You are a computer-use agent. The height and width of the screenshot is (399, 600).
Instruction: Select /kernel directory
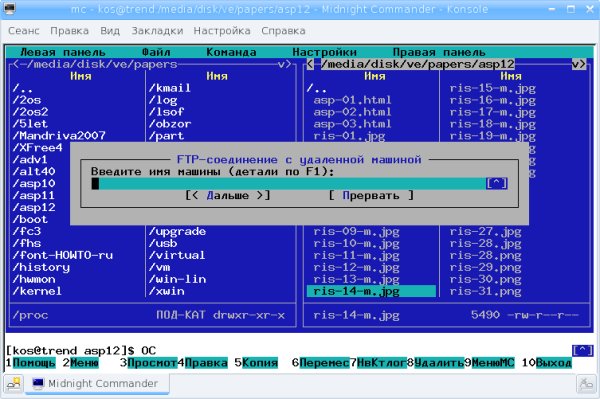[x=37, y=291]
